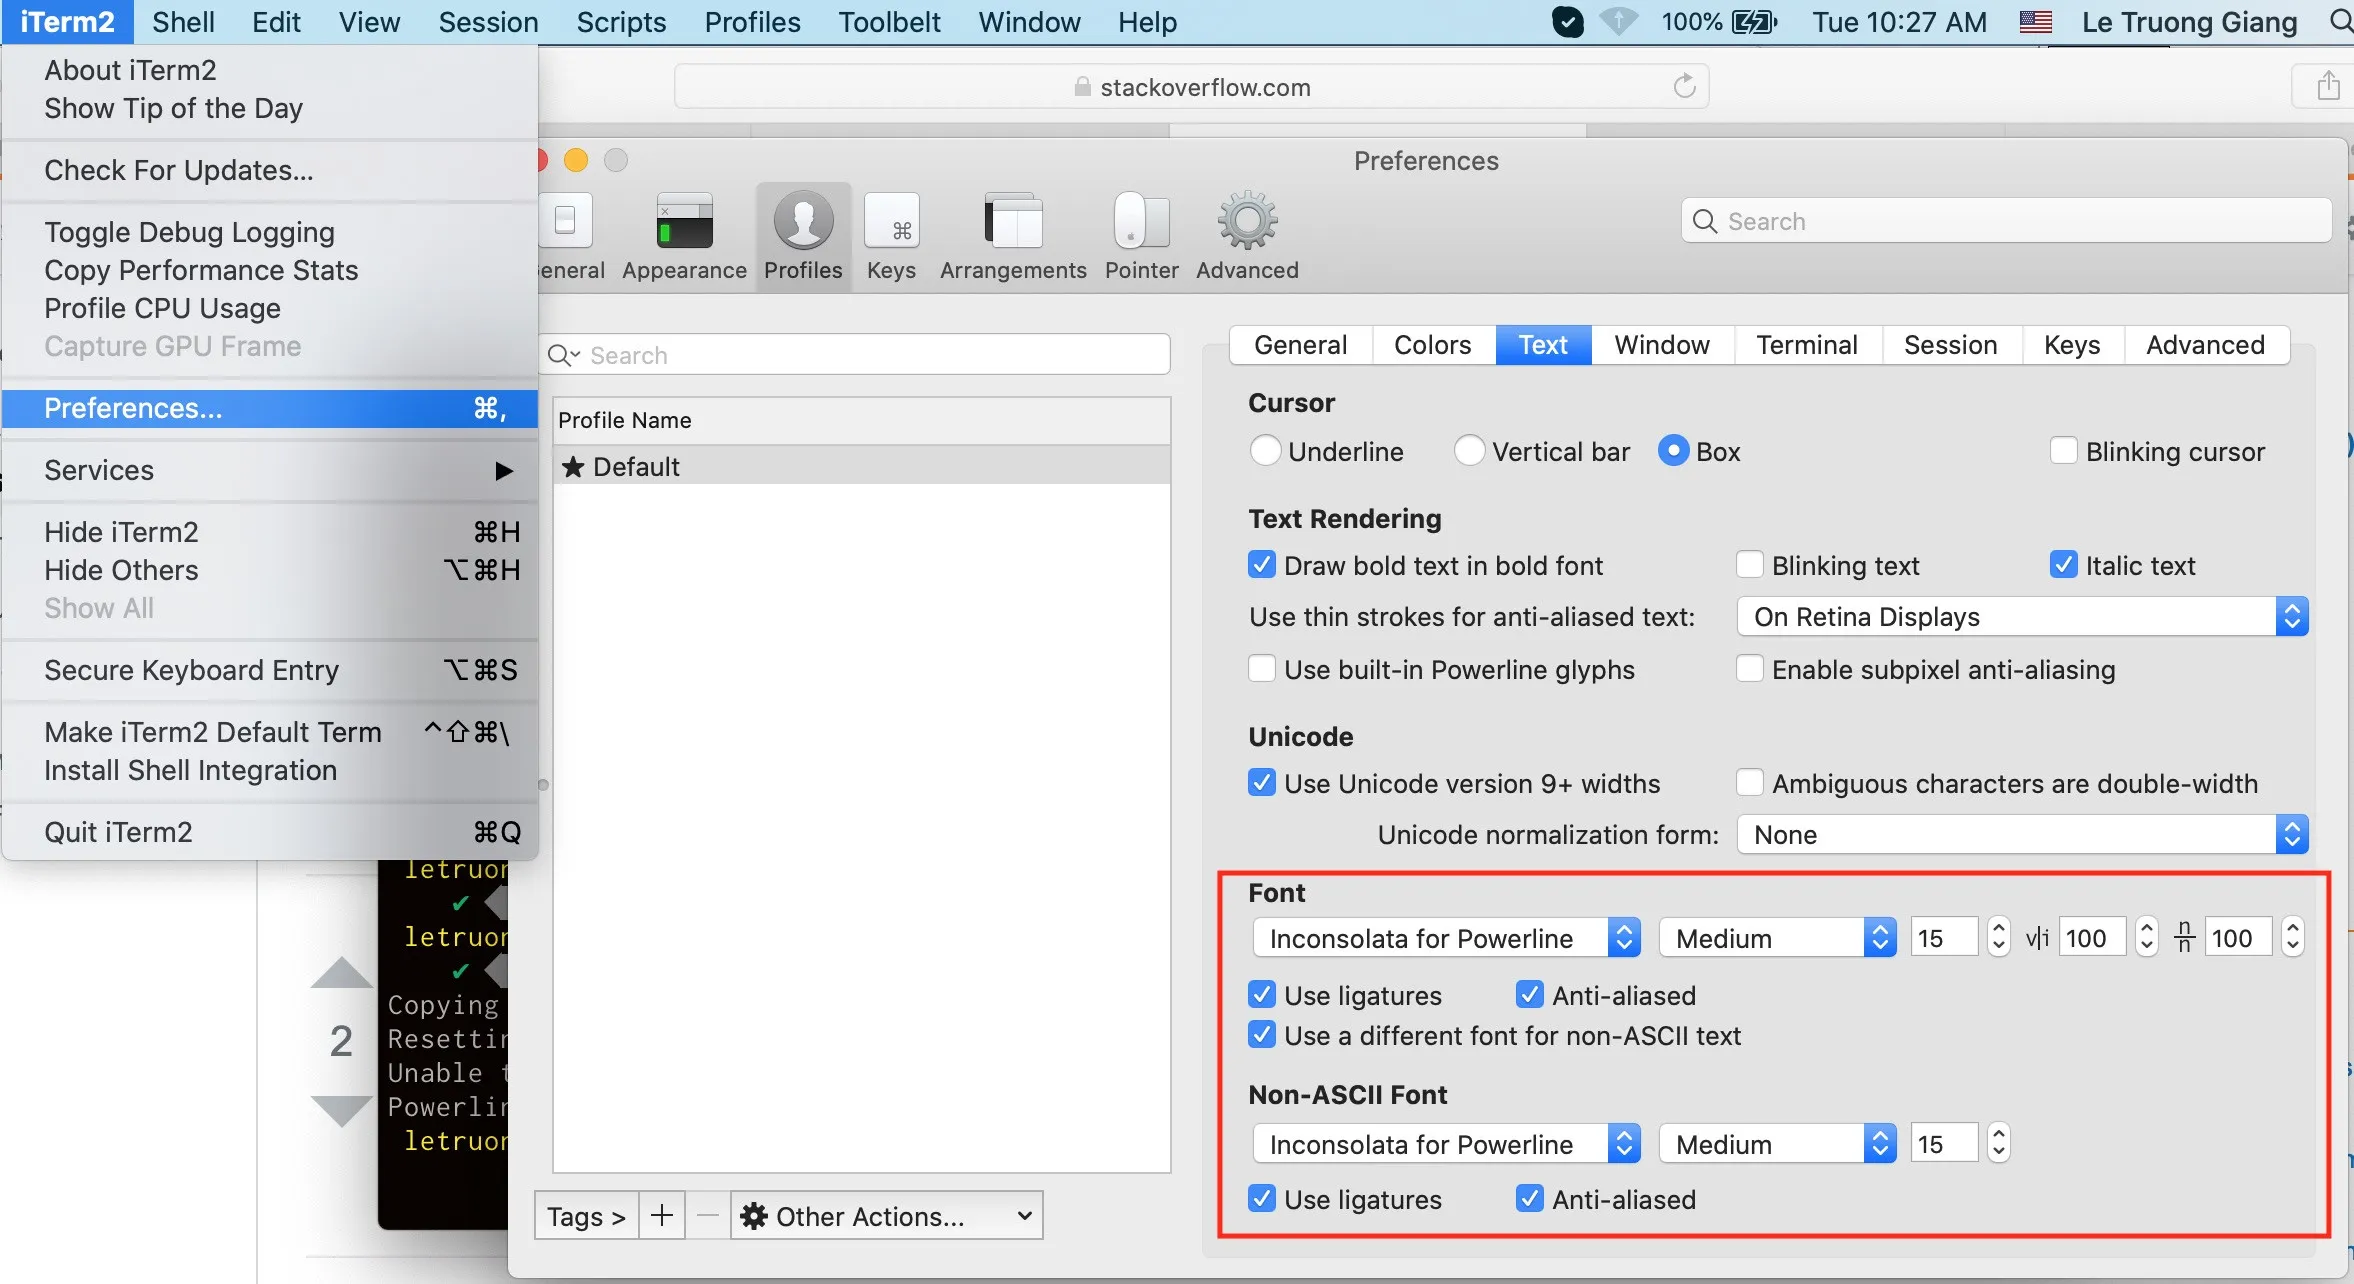Open the Appearance preferences pane icon
The image size is (2354, 1284).
coord(684,222)
